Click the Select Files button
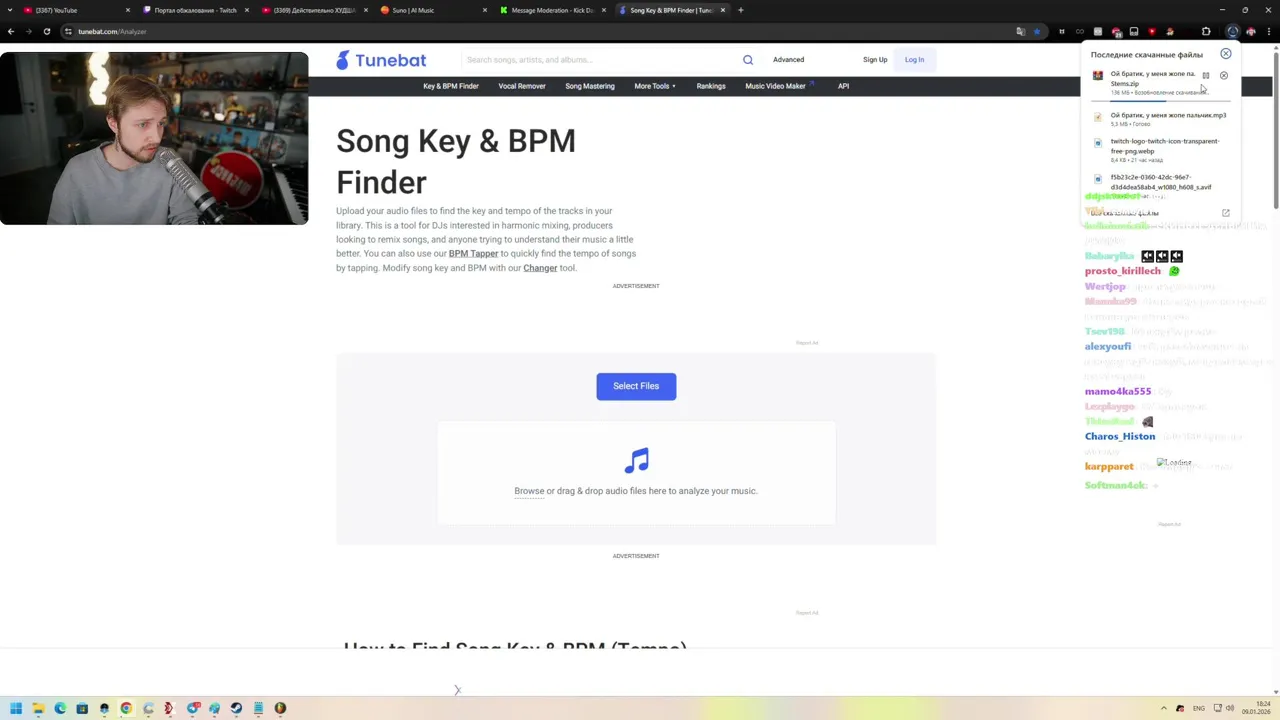 (636, 386)
